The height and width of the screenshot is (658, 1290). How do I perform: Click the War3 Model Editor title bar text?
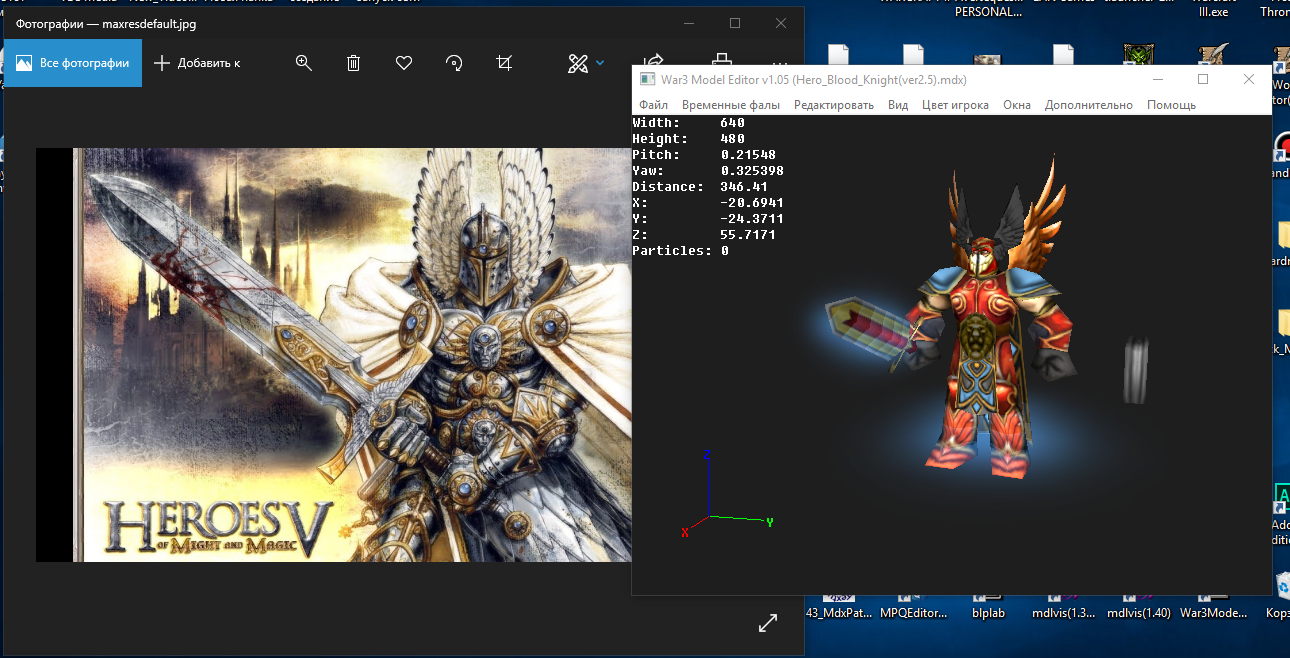pyautogui.click(x=814, y=79)
